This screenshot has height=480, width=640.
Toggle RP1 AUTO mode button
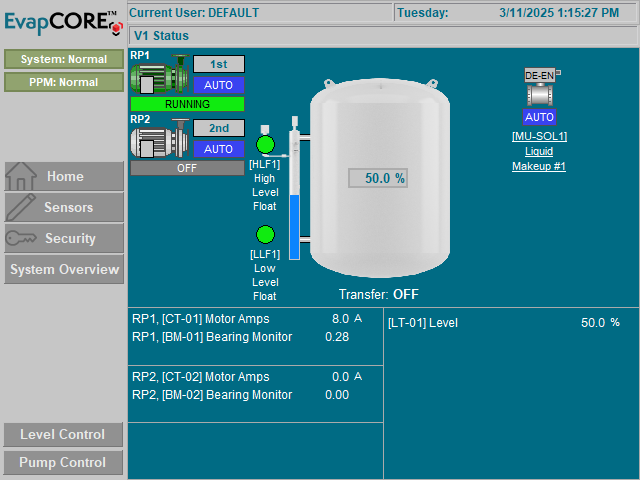point(219,85)
